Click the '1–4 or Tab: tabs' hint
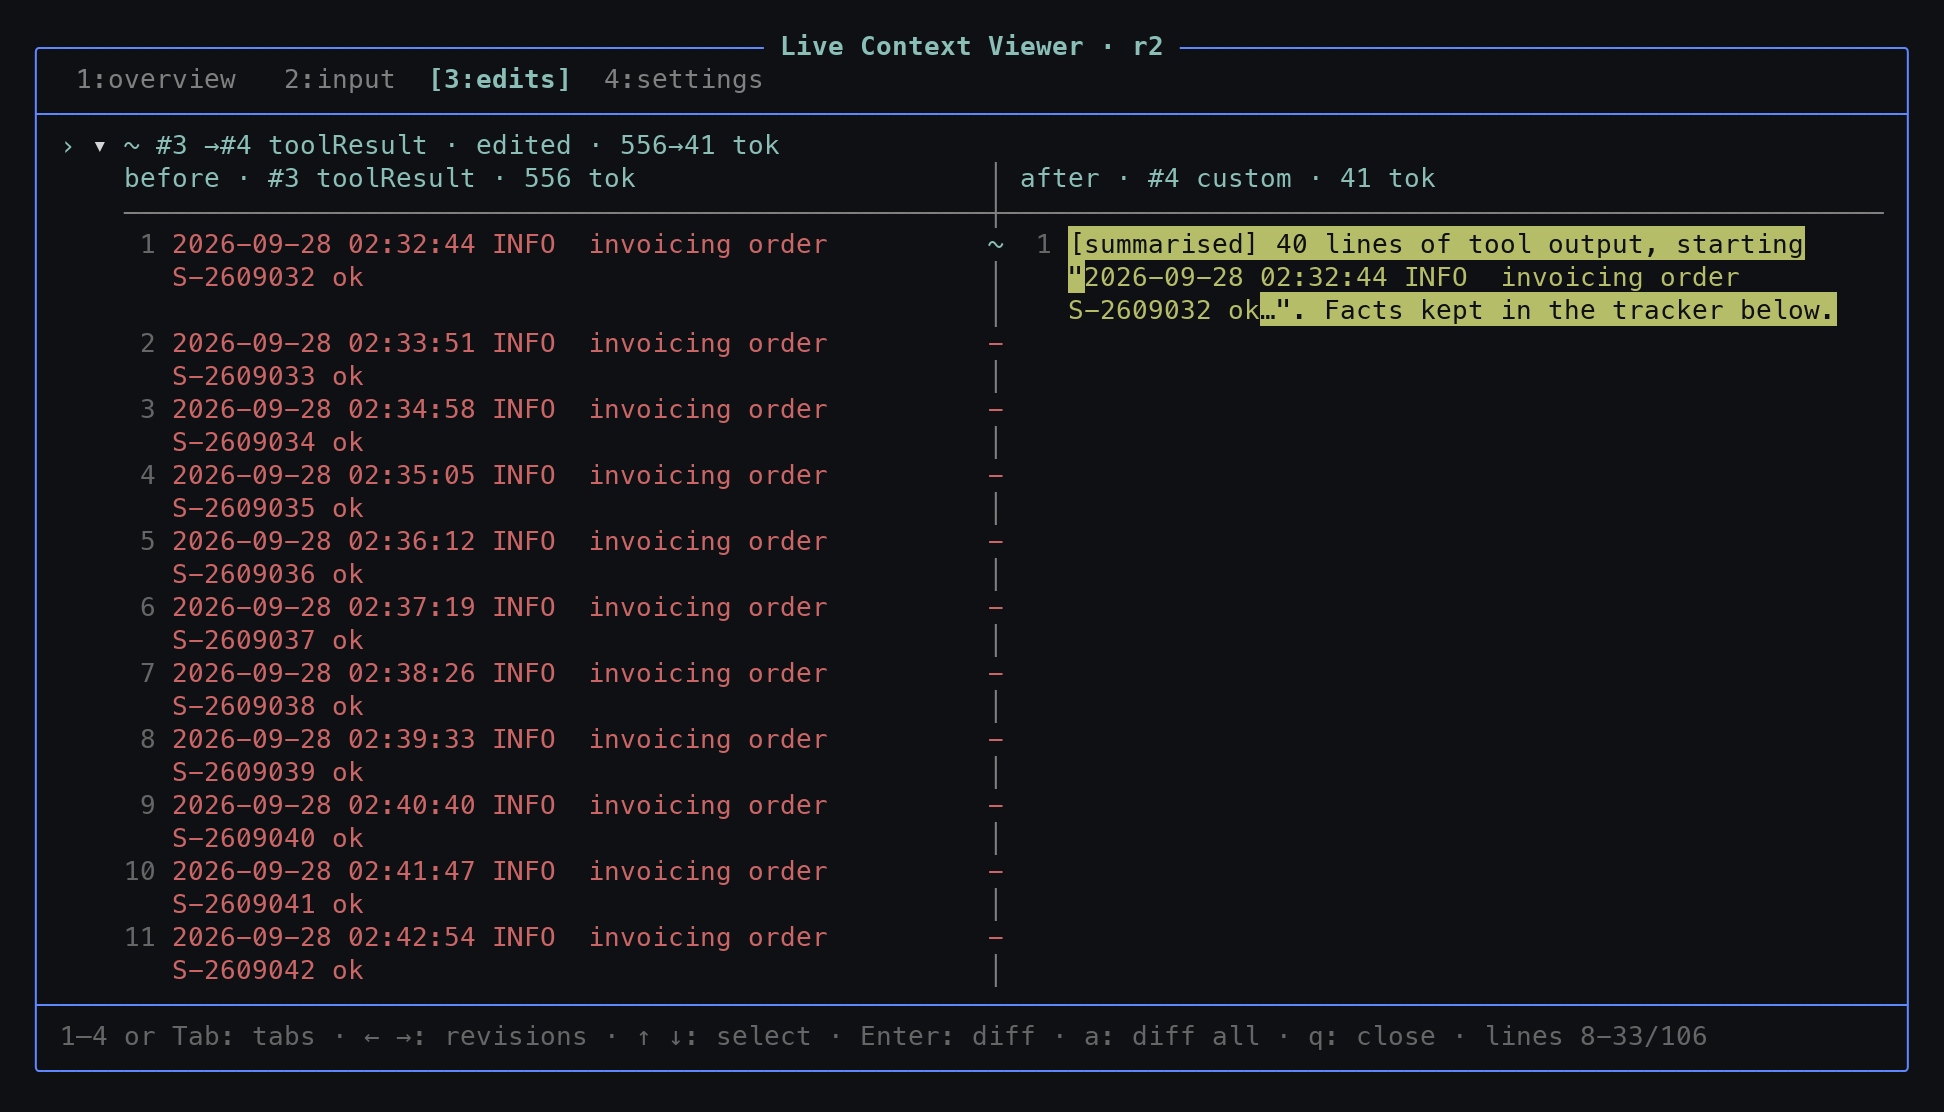1944x1112 pixels. [188, 1036]
